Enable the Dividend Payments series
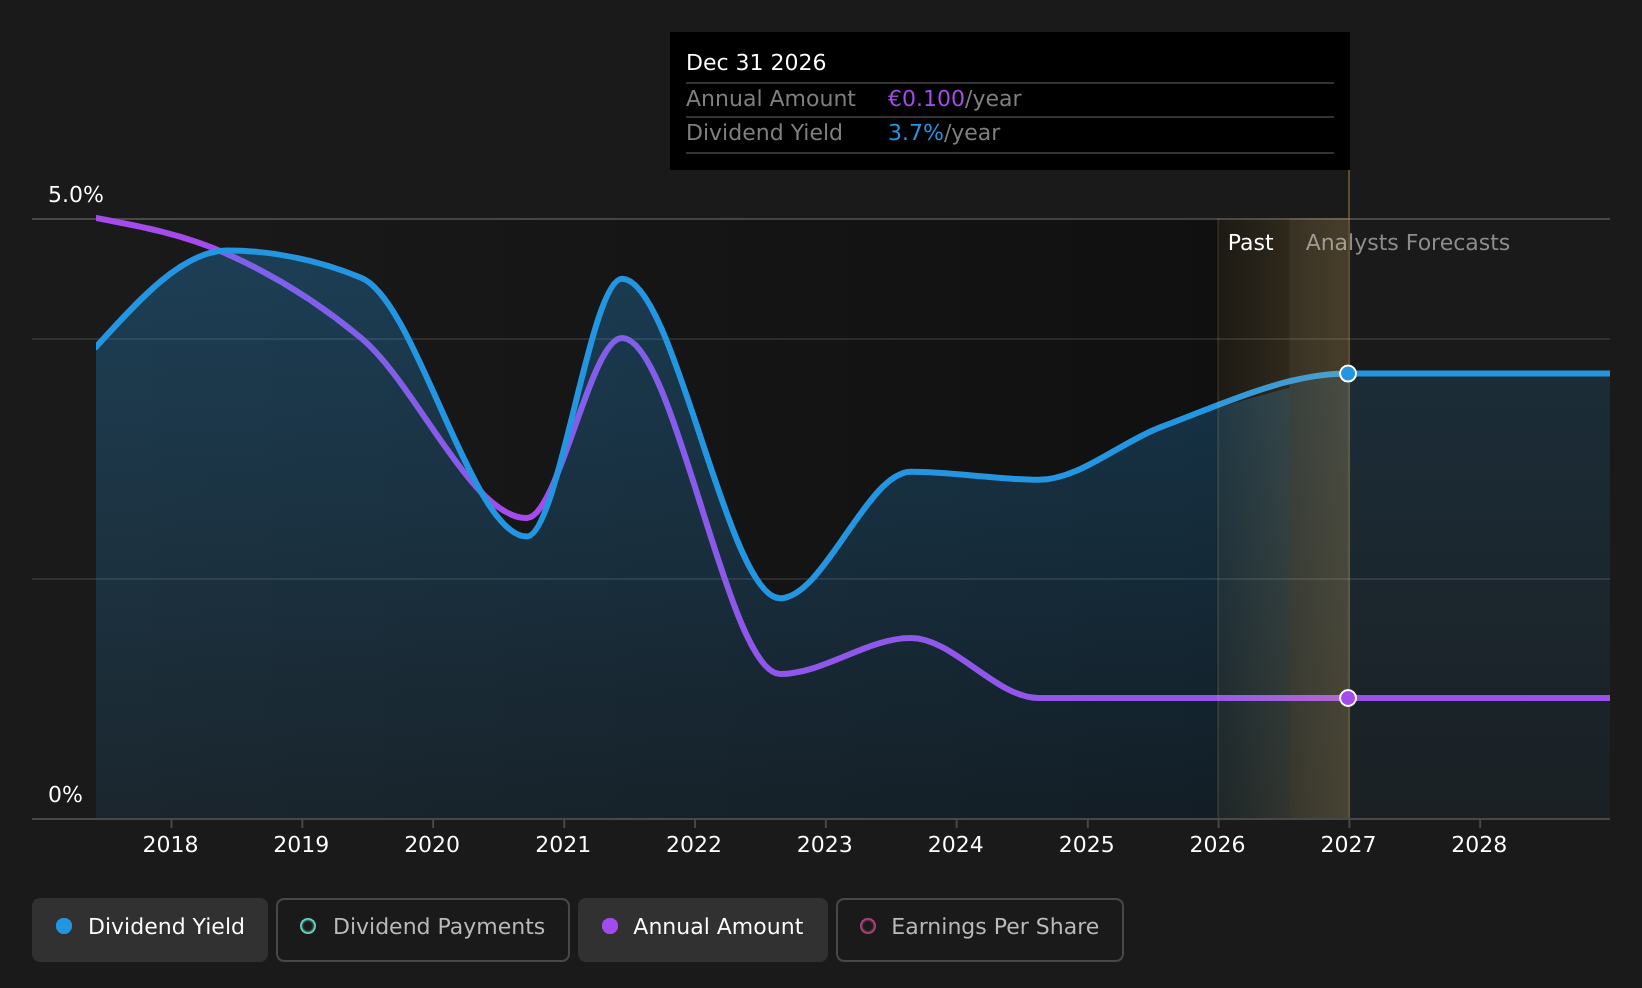The width and height of the screenshot is (1642, 988). point(423,929)
